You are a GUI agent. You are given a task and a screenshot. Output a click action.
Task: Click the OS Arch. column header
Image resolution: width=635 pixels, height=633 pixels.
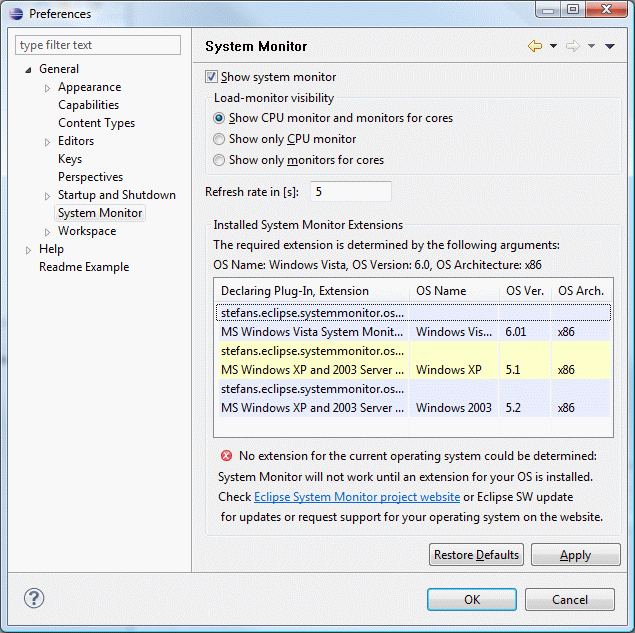(581, 291)
